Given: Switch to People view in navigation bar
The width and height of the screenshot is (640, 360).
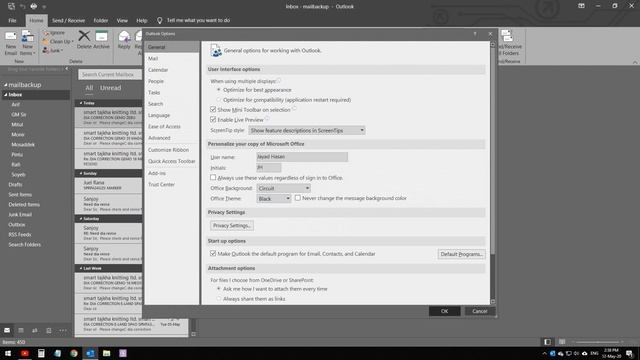Looking at the screenshot, I should (35, 330).
